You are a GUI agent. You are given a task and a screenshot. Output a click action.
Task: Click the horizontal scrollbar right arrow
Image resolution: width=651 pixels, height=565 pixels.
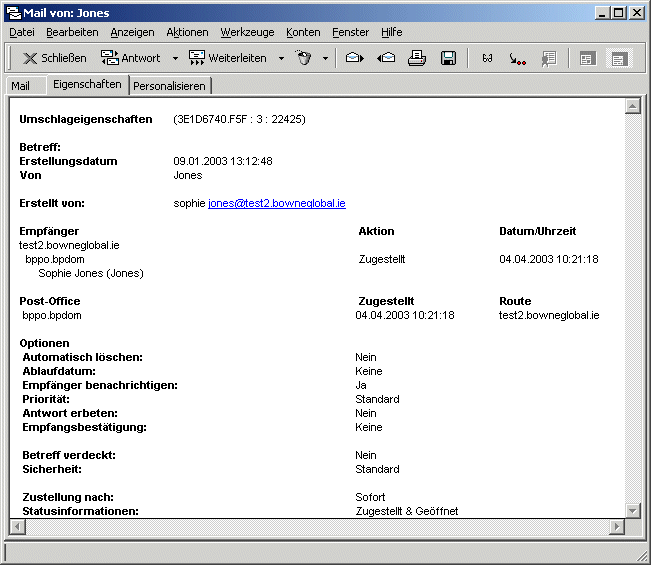(617, 527)
